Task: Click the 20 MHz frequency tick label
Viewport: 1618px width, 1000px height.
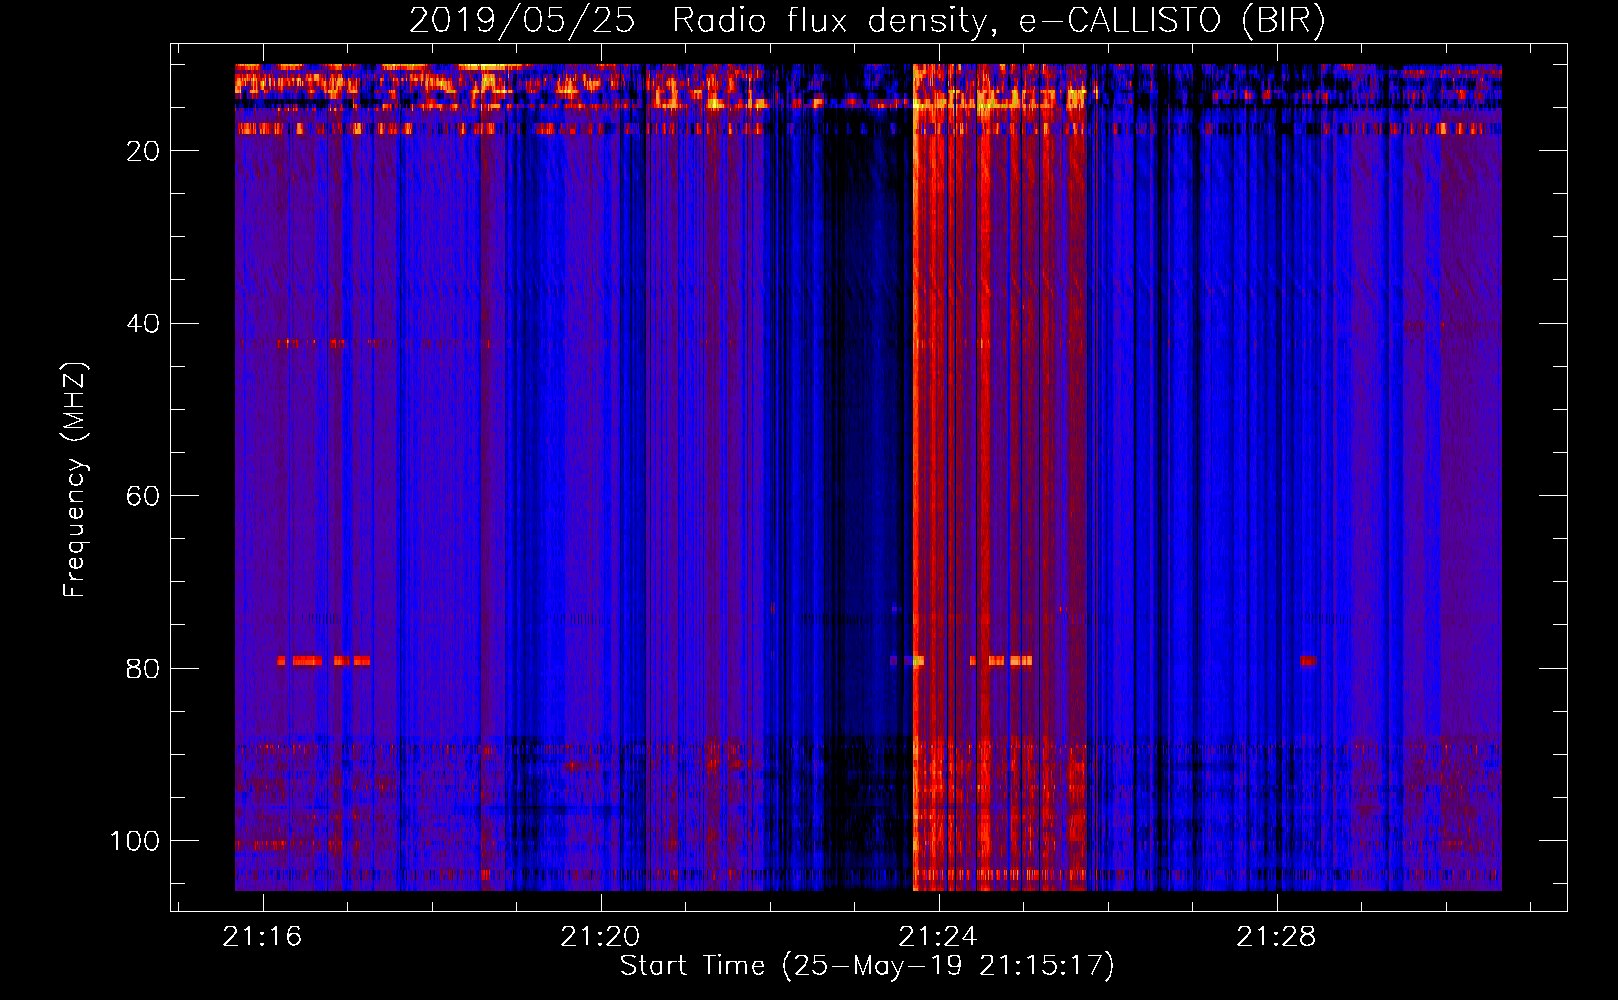Action: pyautogui.click(x=143, y=151)
